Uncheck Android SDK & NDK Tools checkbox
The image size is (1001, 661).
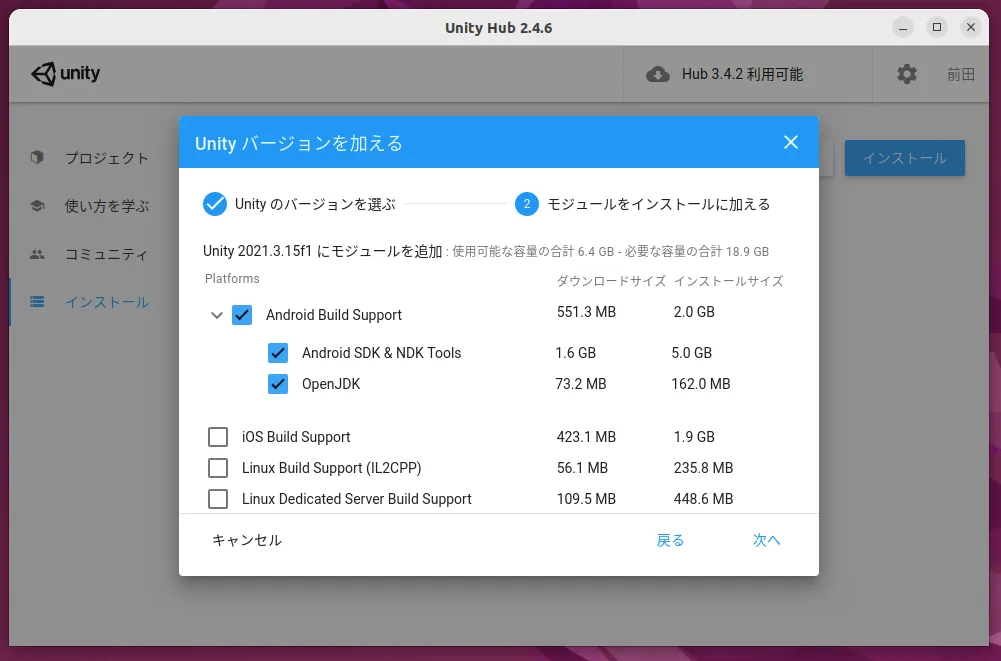[278, 353]
